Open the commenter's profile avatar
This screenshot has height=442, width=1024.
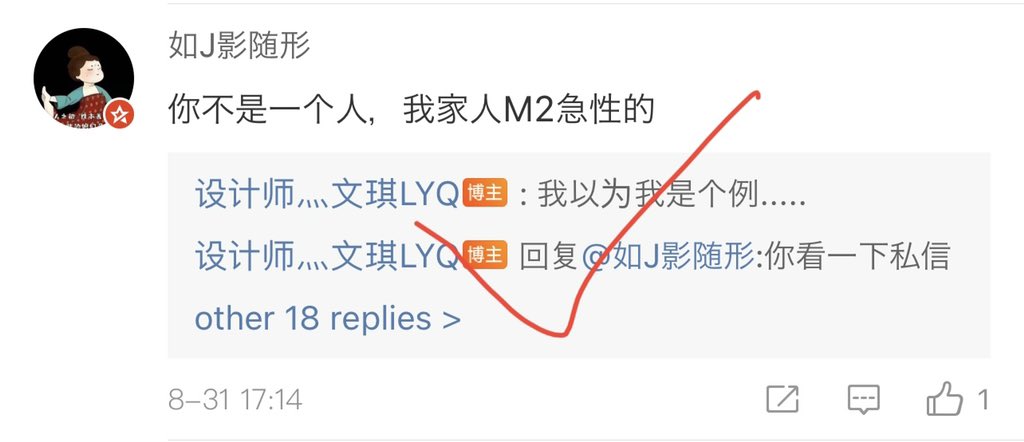coord(84,78)
